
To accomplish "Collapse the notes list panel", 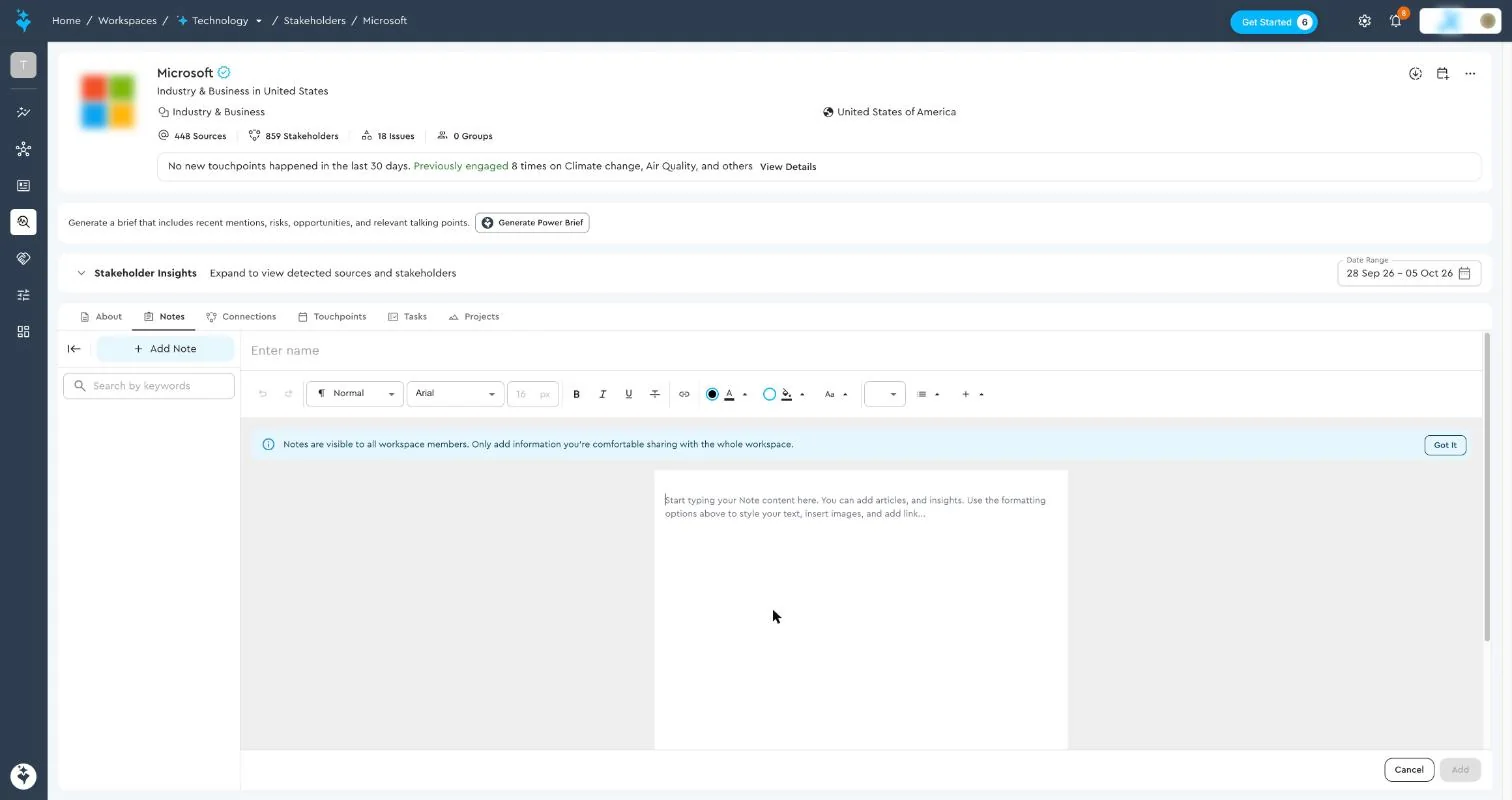I will pyautogui.click(x=74, y=349).
